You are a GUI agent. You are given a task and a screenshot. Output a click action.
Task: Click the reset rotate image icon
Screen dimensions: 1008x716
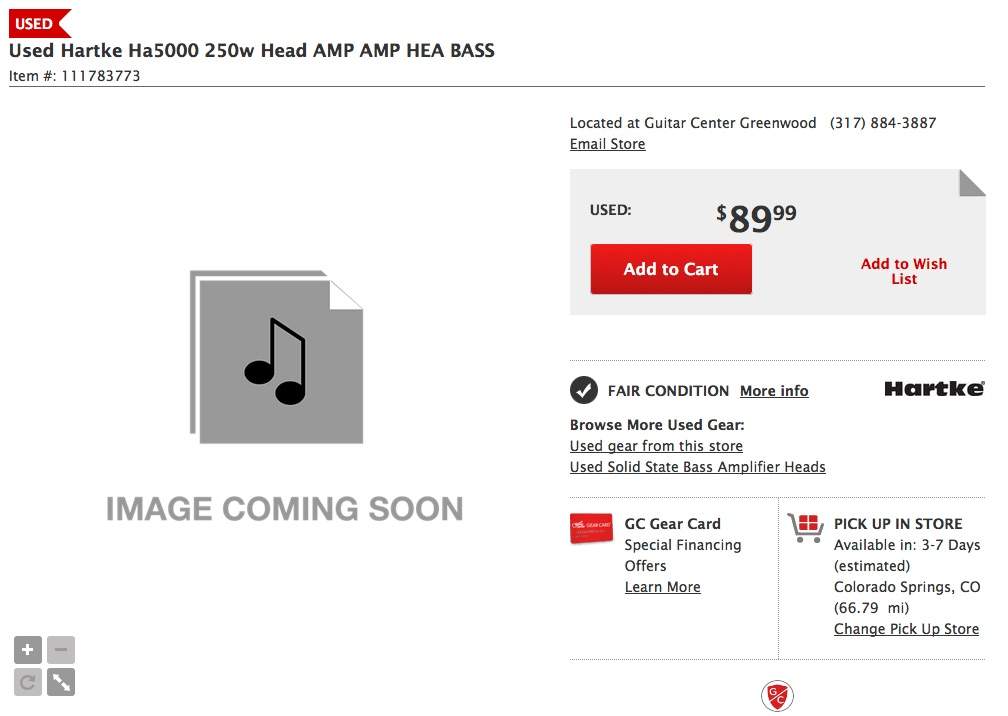pyautogui.click(x=28, y=682)
